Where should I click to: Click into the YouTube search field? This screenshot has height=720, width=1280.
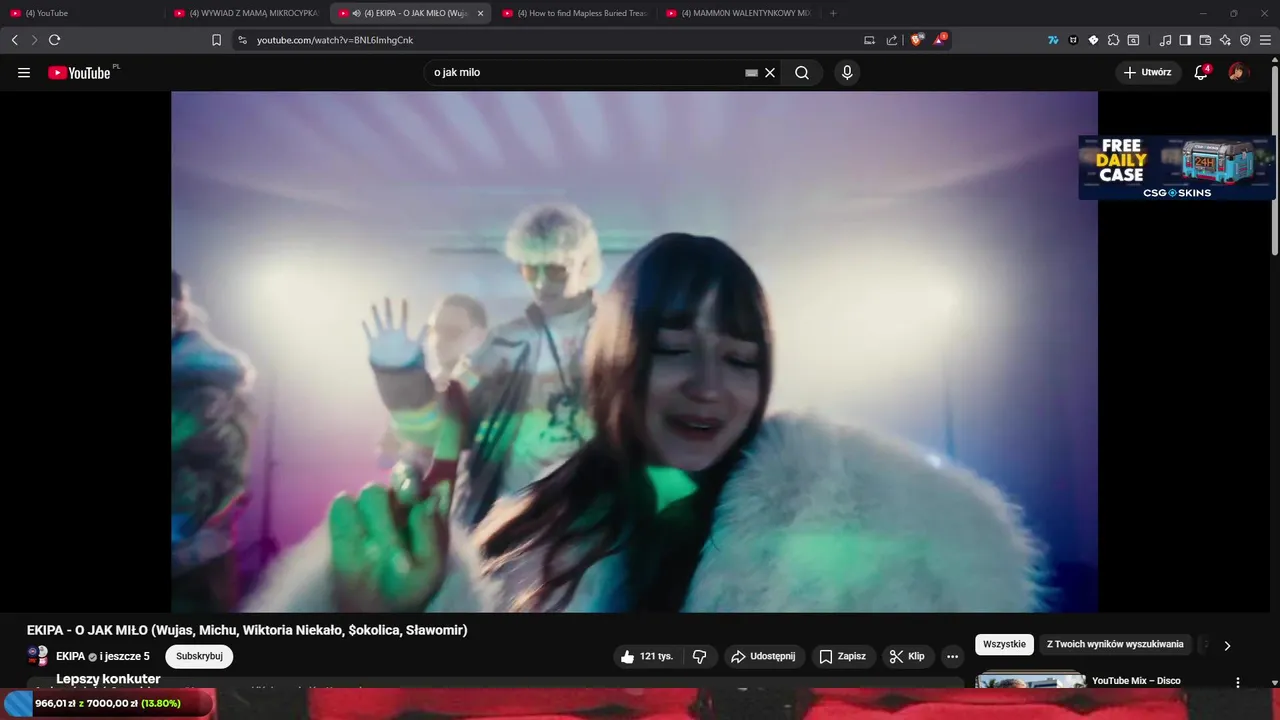point(585,73)
